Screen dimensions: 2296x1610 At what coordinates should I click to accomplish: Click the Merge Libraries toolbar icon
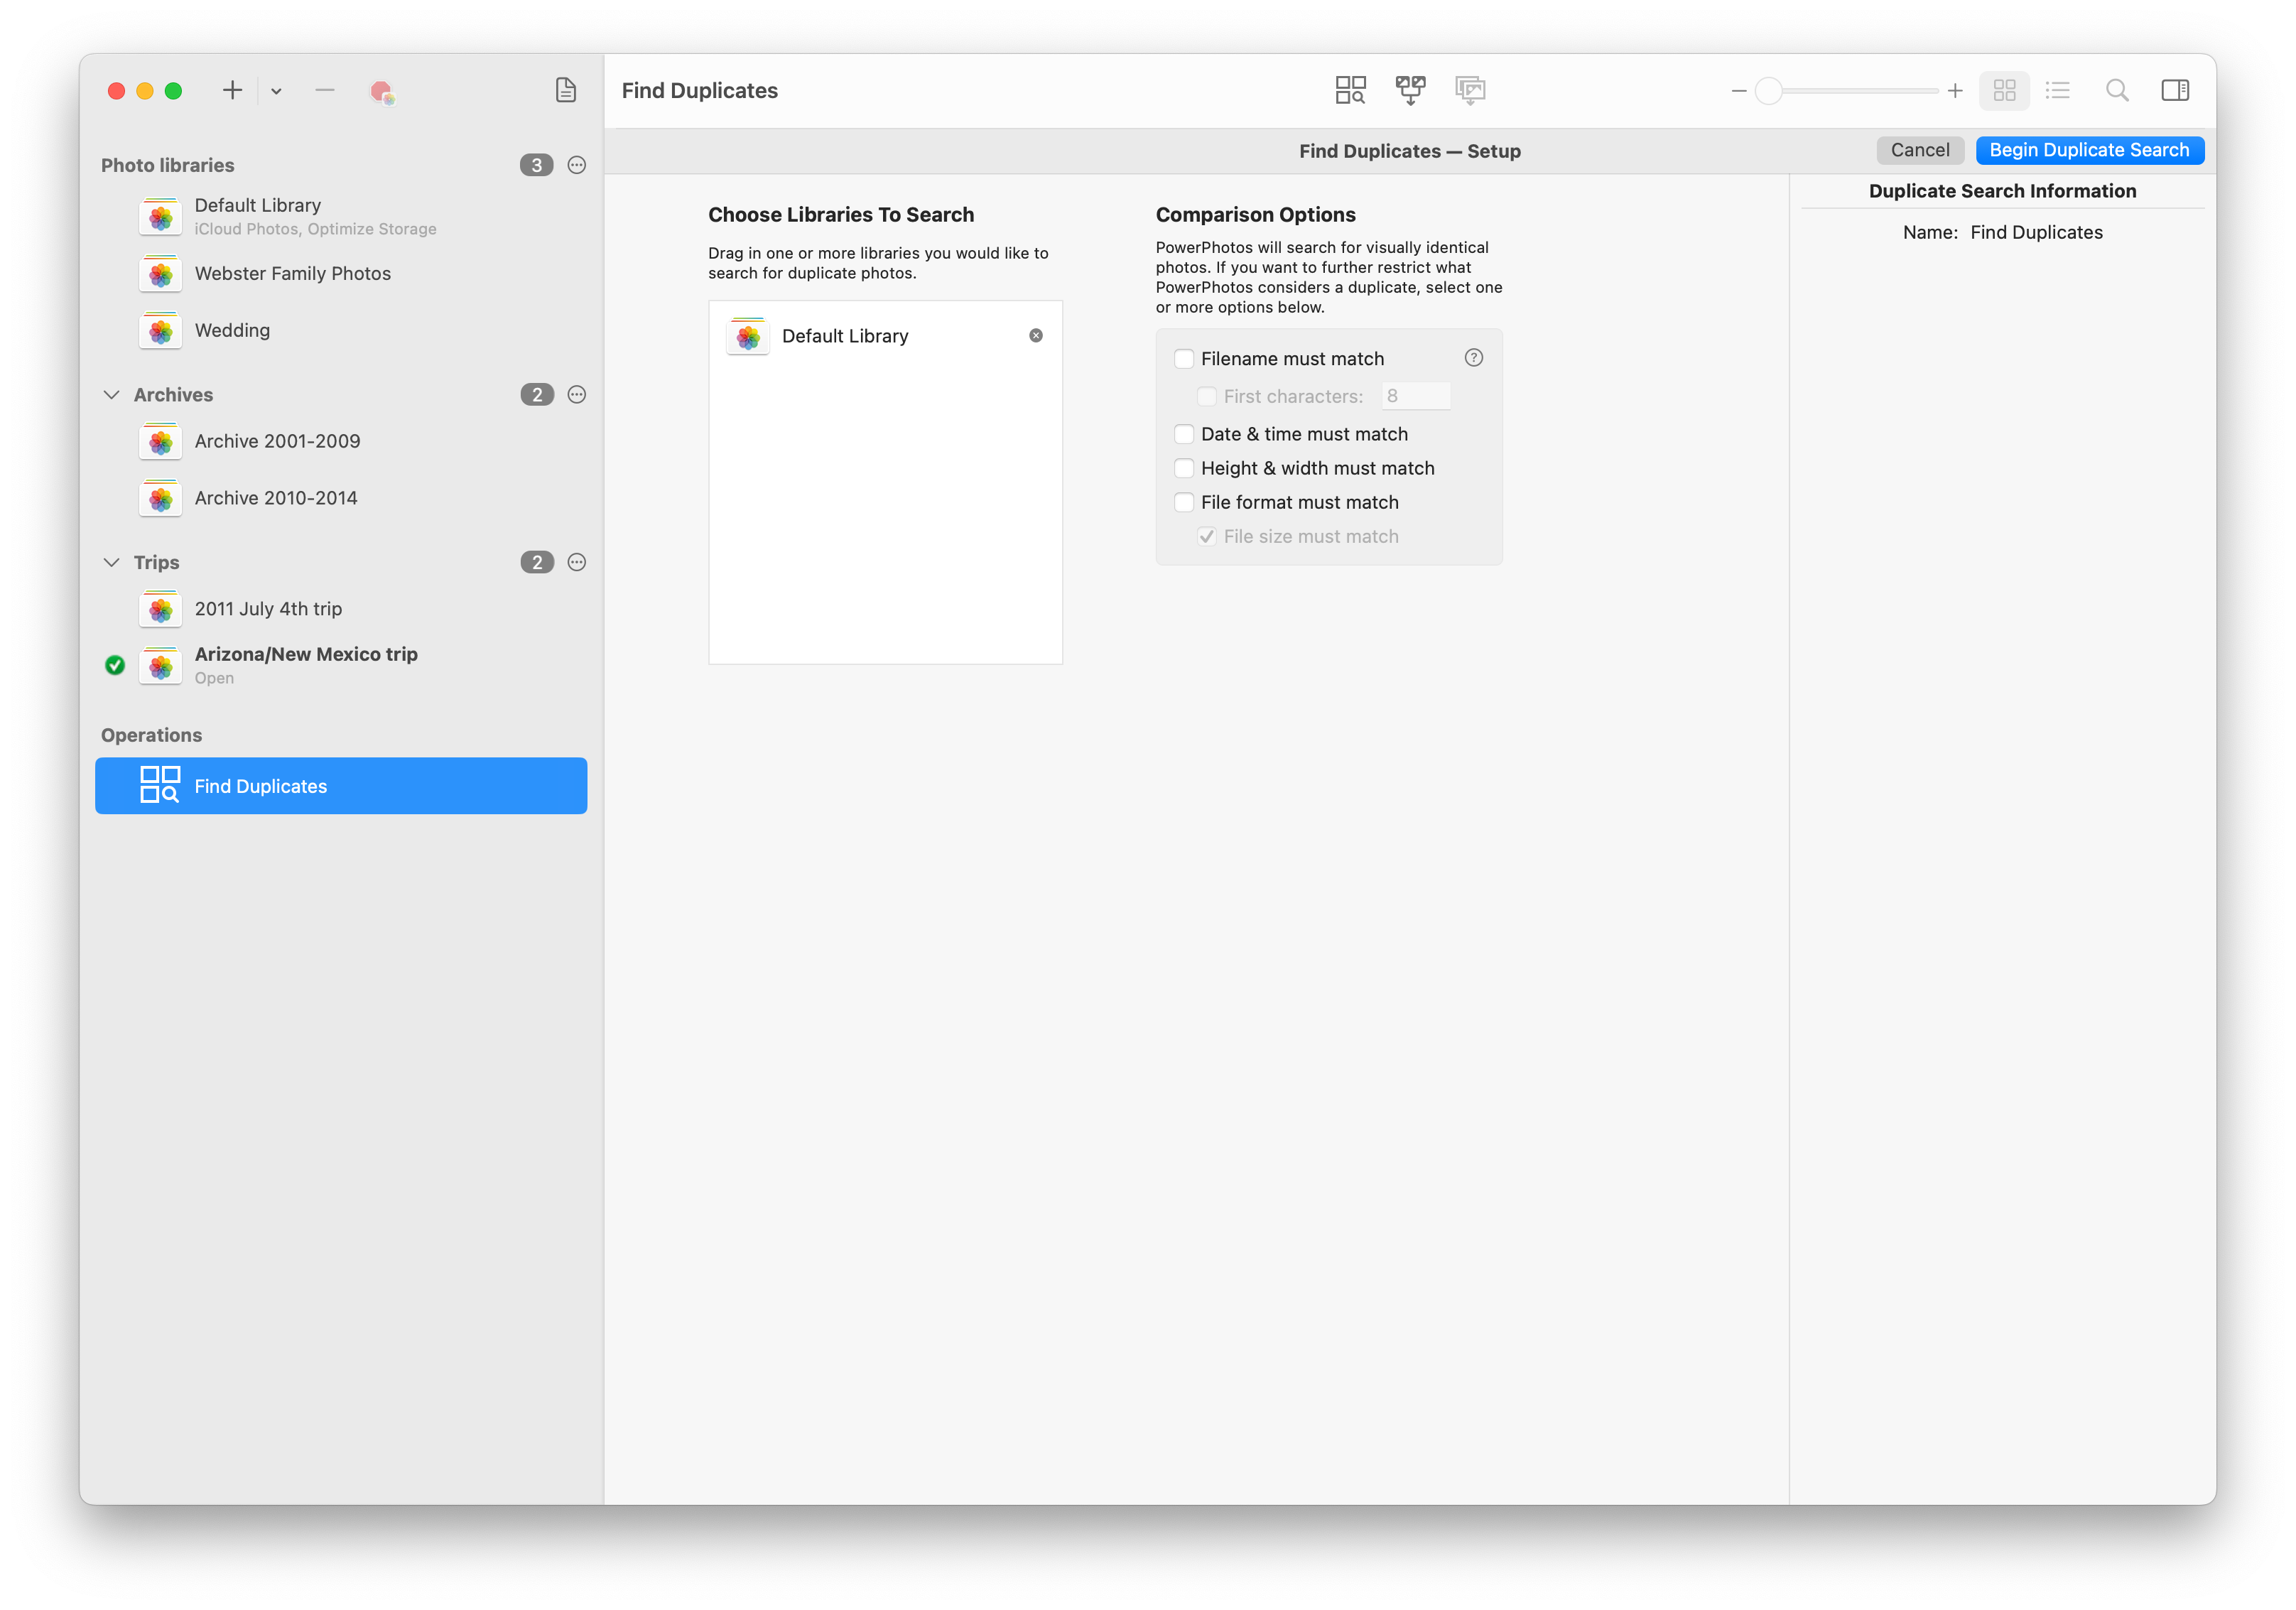1410,90
